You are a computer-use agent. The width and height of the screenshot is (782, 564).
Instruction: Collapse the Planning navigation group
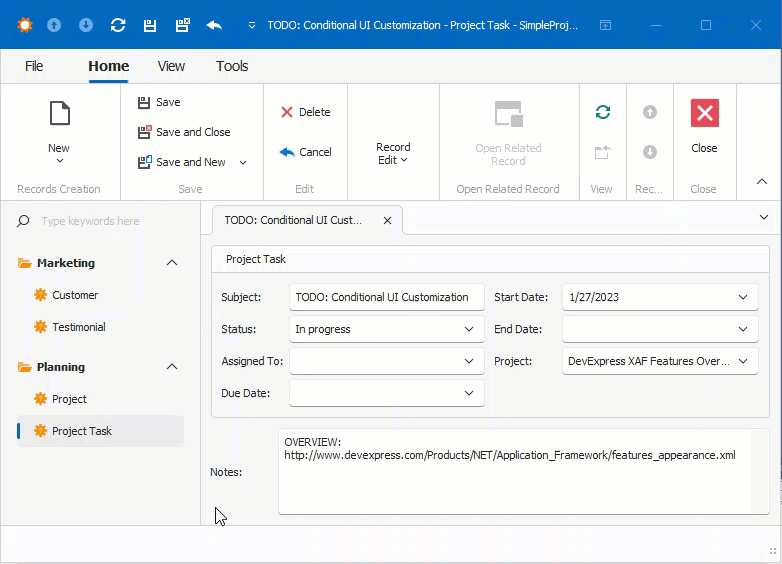click(172, 367)
